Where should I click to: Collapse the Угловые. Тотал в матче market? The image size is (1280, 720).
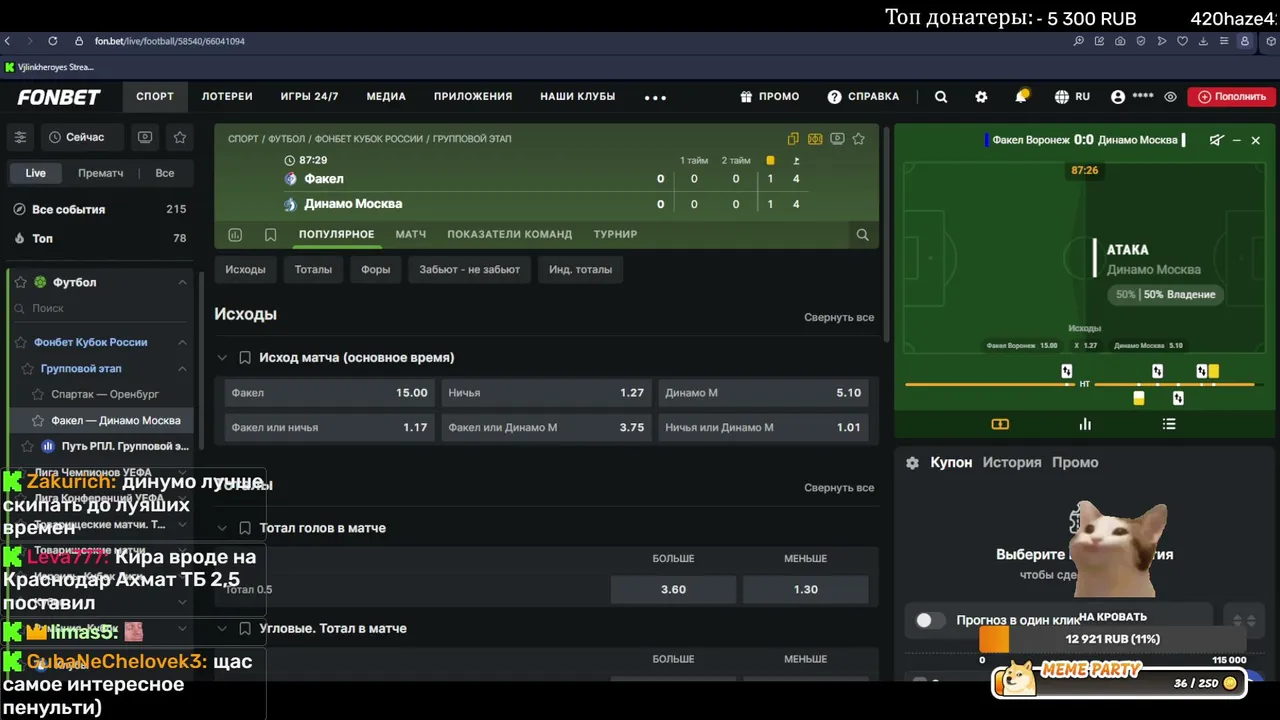coord(222,629)
